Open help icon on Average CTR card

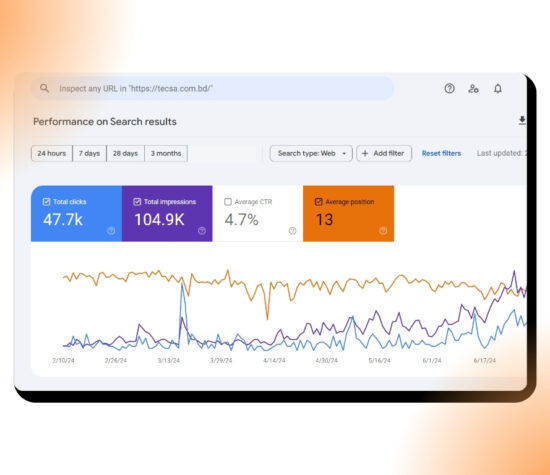coord(292,230)
